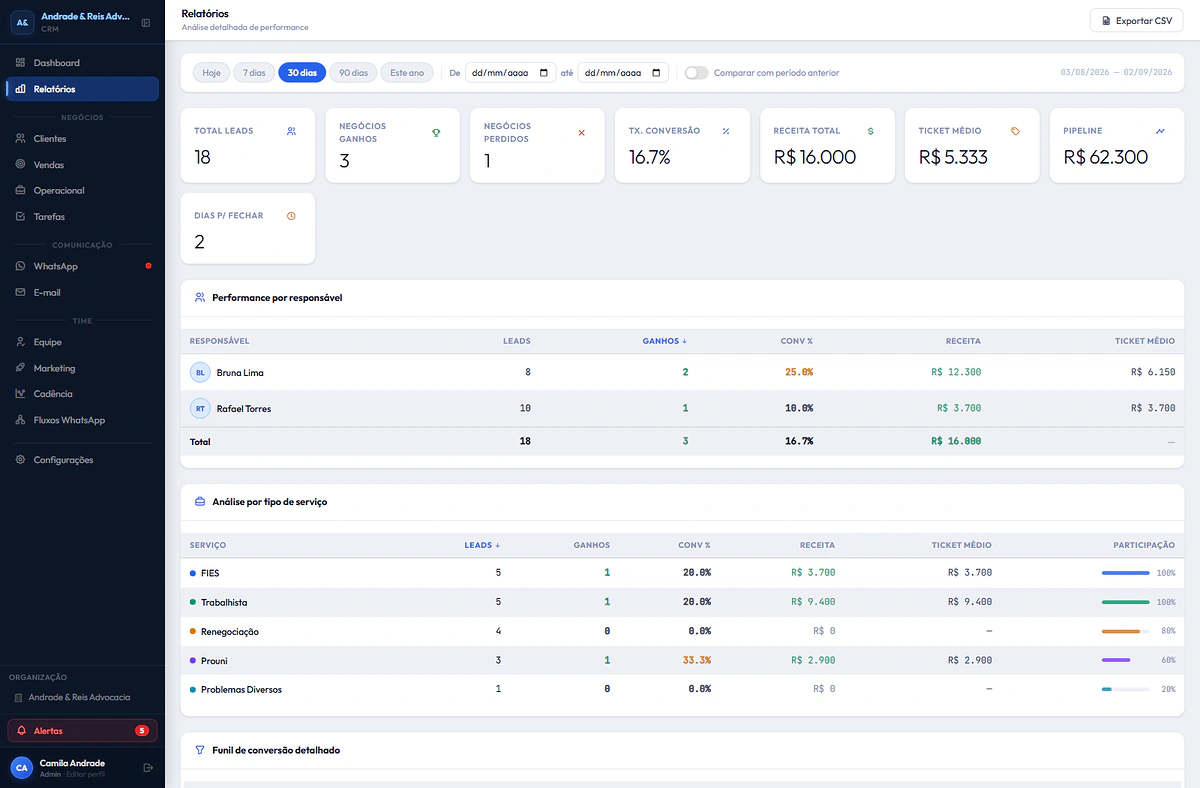Open the Alertas panel
This screenshot has width=1200, height=788.
point(82,731)
